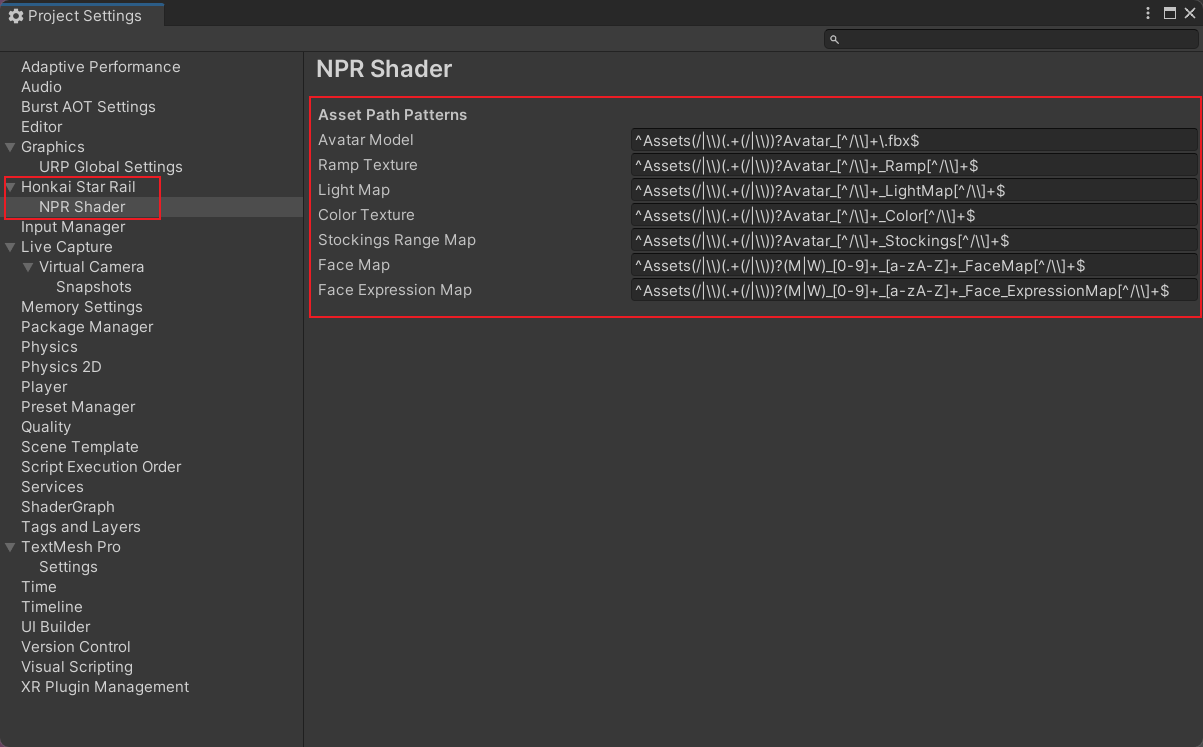The image size is (1203, 747).
Task: Open Quality settings
Action: click(x=46, y=427)
